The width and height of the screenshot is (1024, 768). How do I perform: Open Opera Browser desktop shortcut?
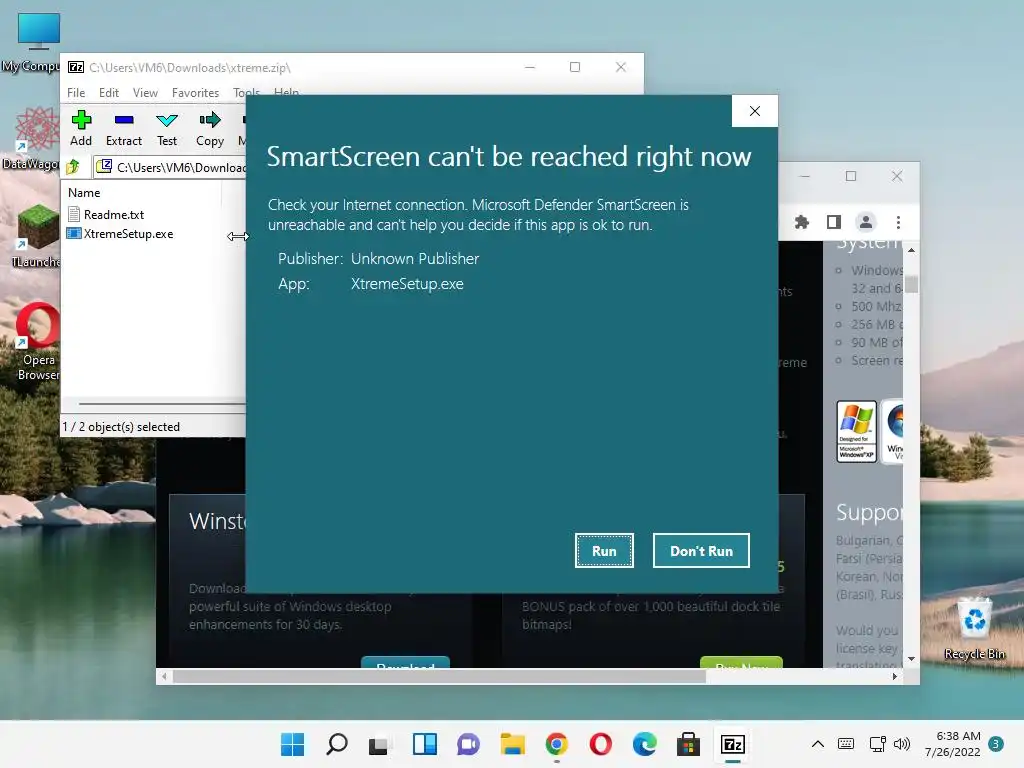(x=38, y=341)
